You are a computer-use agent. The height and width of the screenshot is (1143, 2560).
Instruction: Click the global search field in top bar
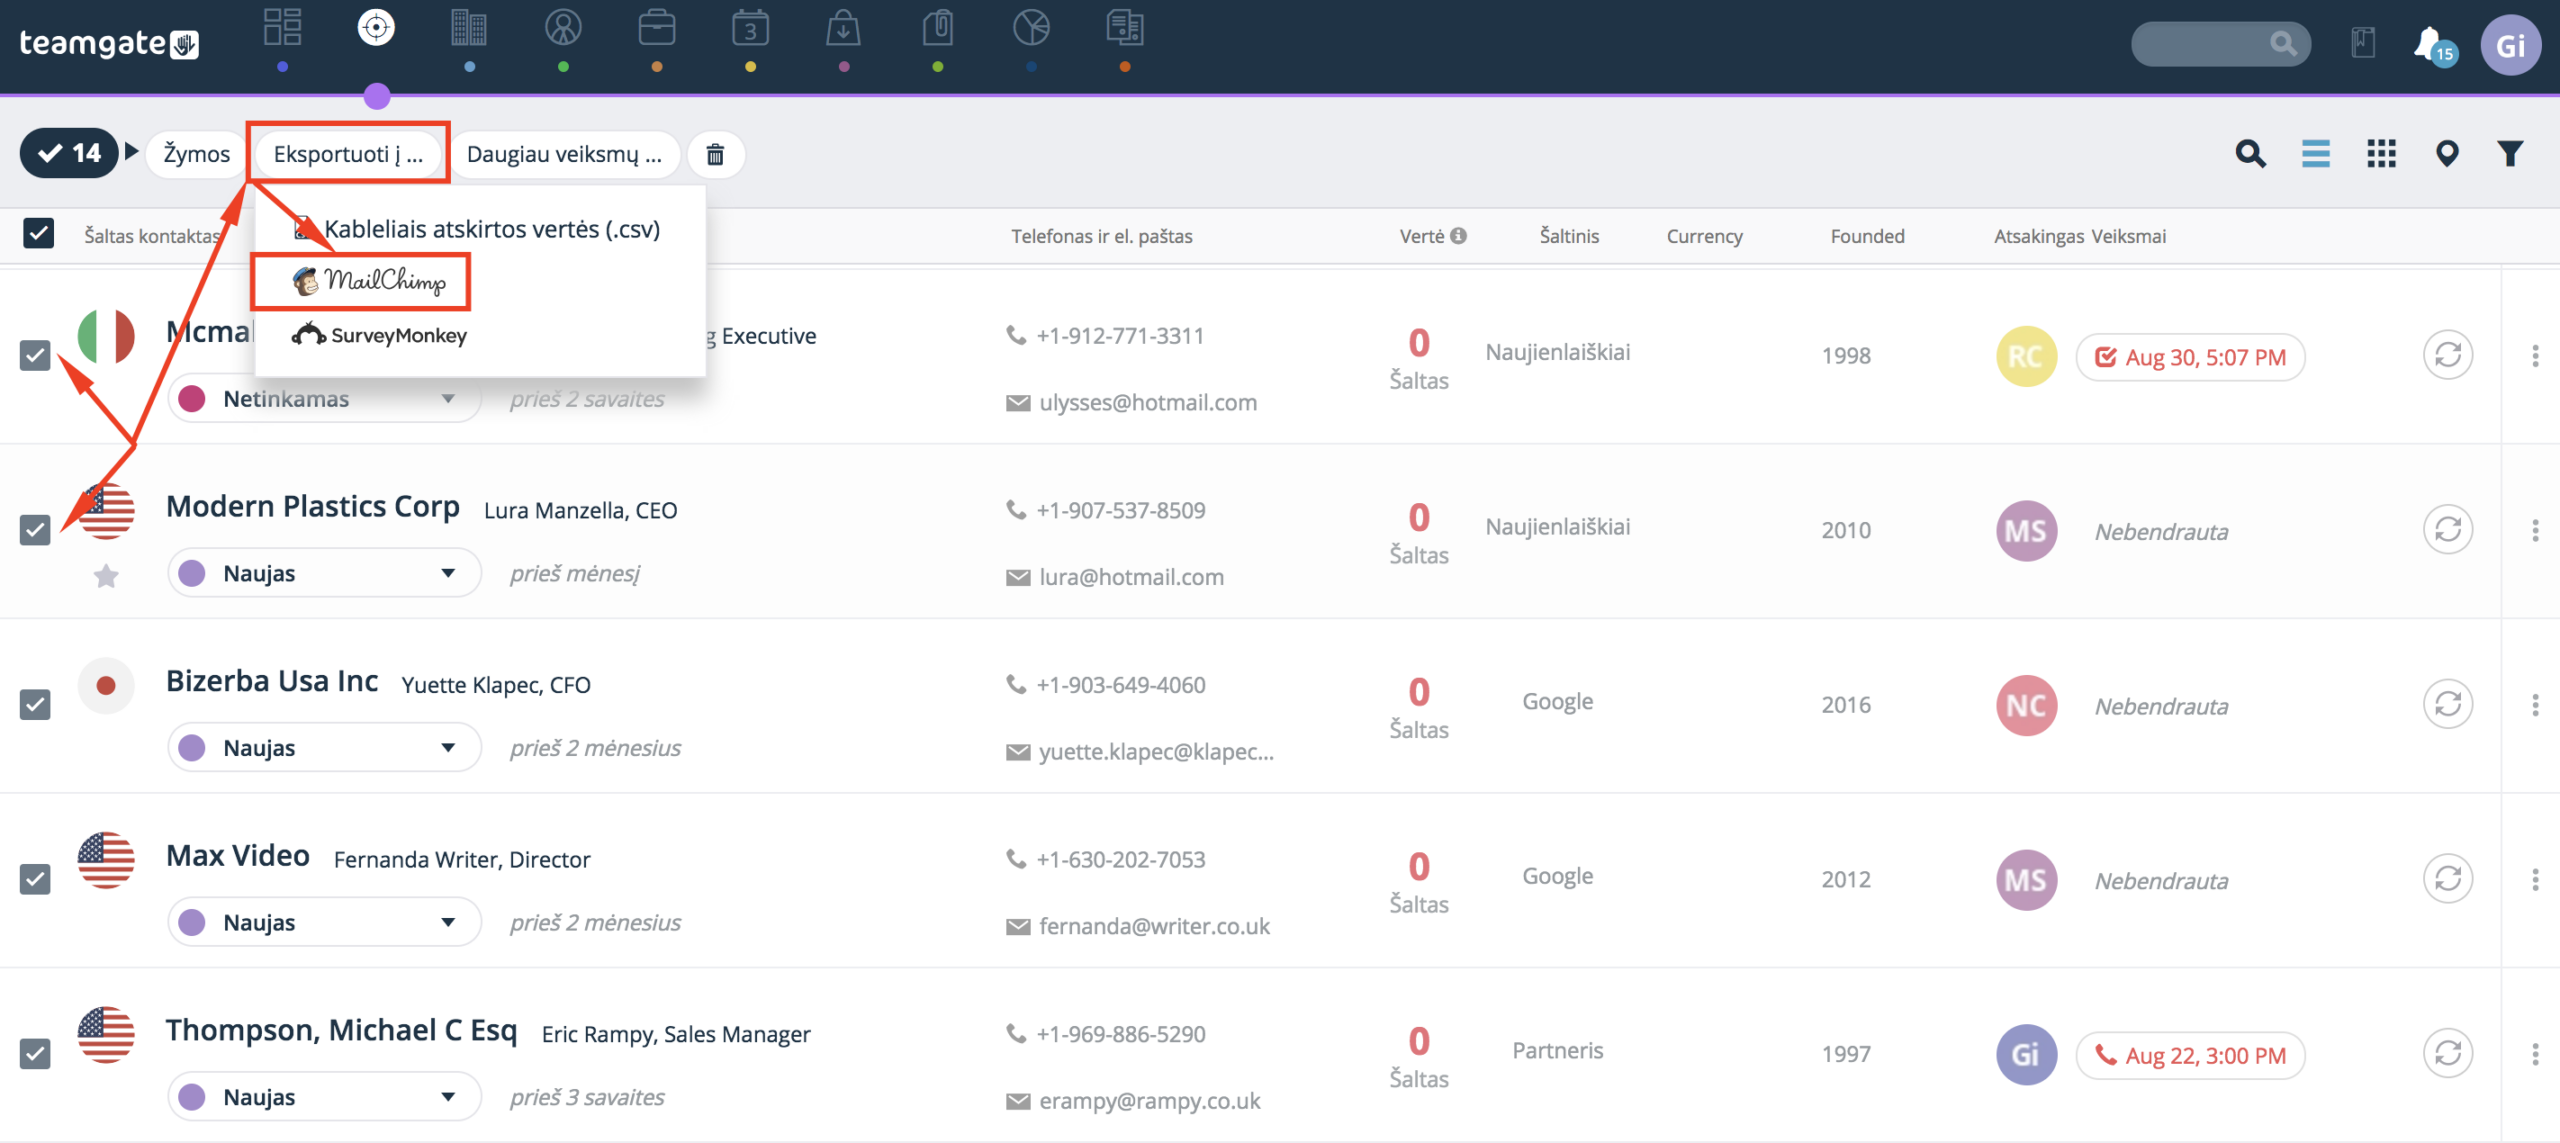pos(2220,44)
